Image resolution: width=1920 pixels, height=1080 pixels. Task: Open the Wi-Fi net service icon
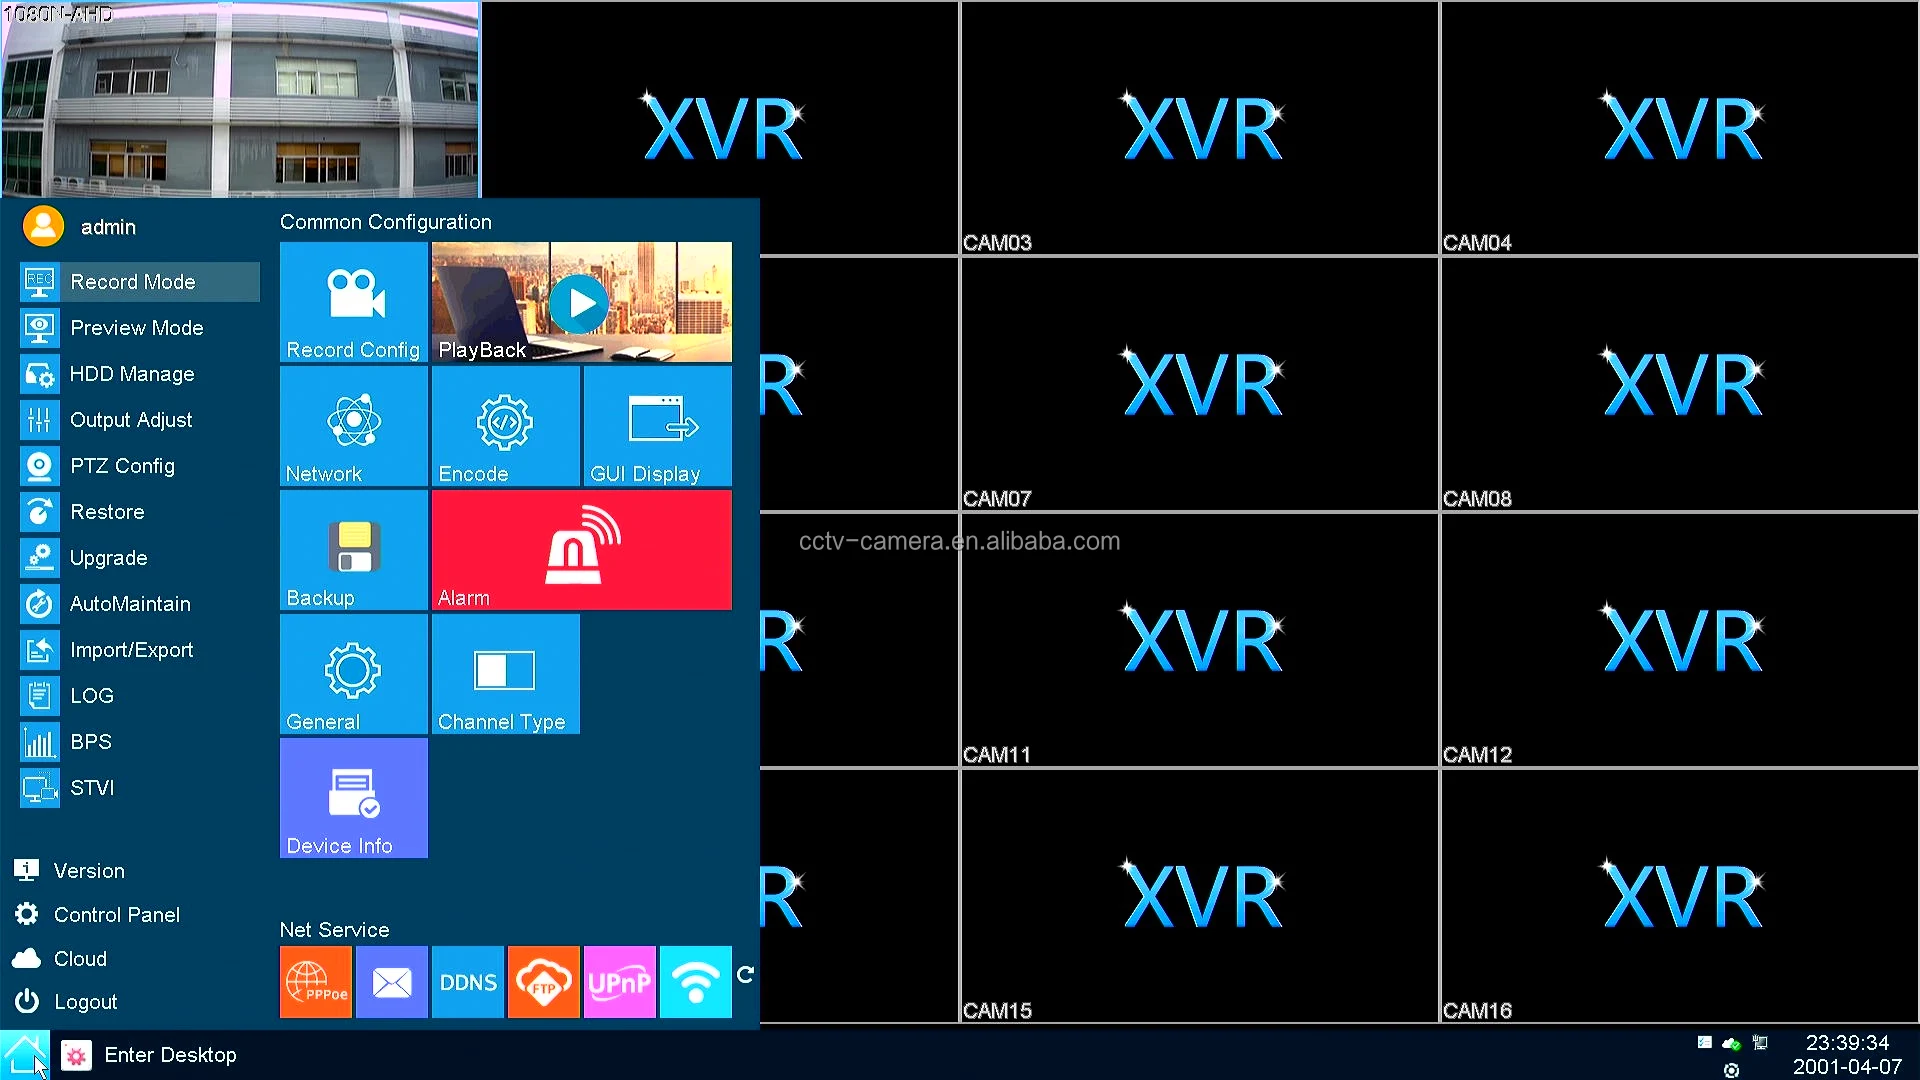(x=695, y=982)
